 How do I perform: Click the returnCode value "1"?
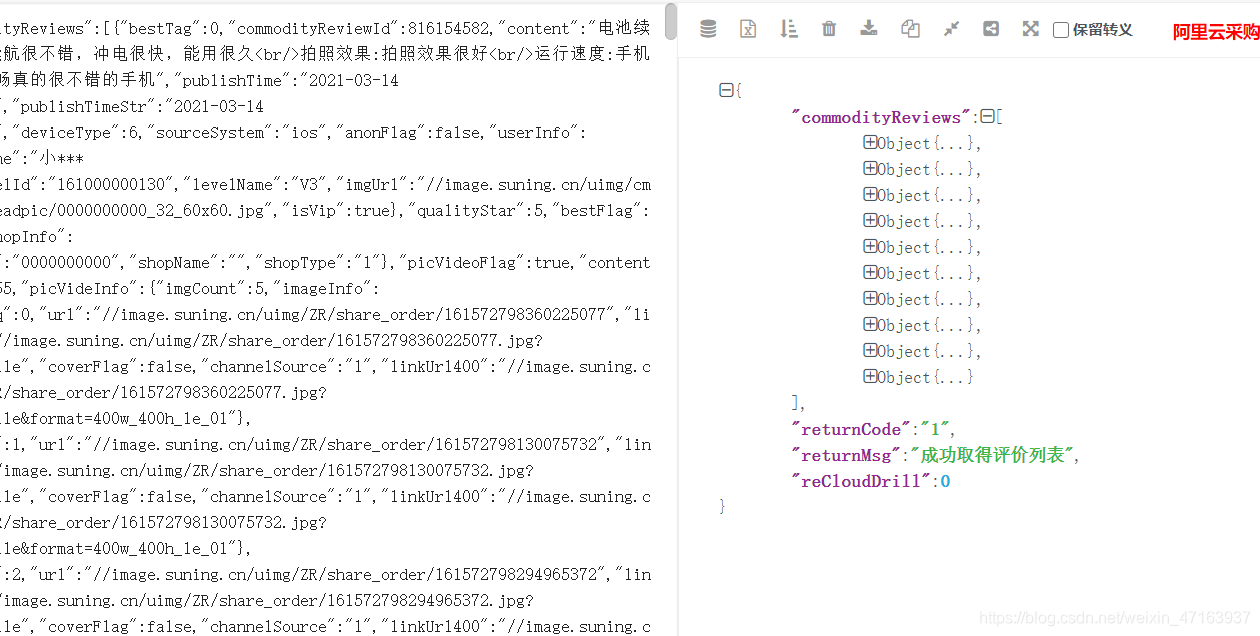click(937, 429)
